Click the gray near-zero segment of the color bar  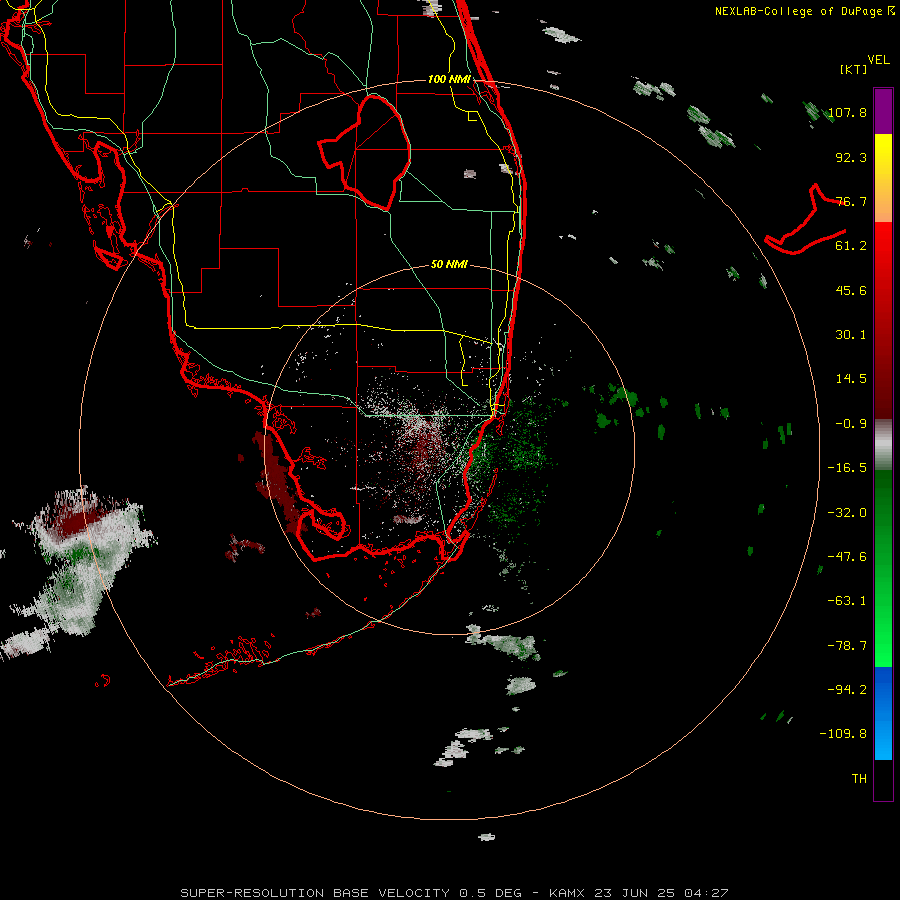tap(883, 445)
